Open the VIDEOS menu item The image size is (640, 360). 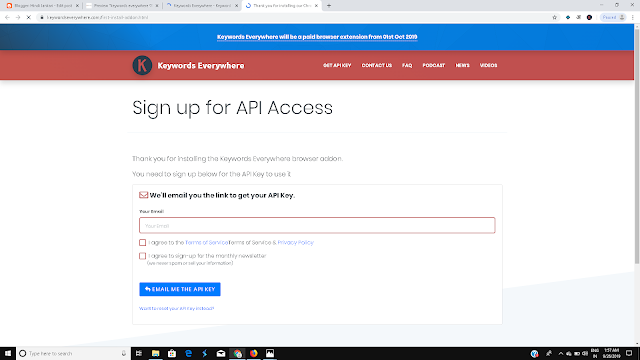pos(488,65)
